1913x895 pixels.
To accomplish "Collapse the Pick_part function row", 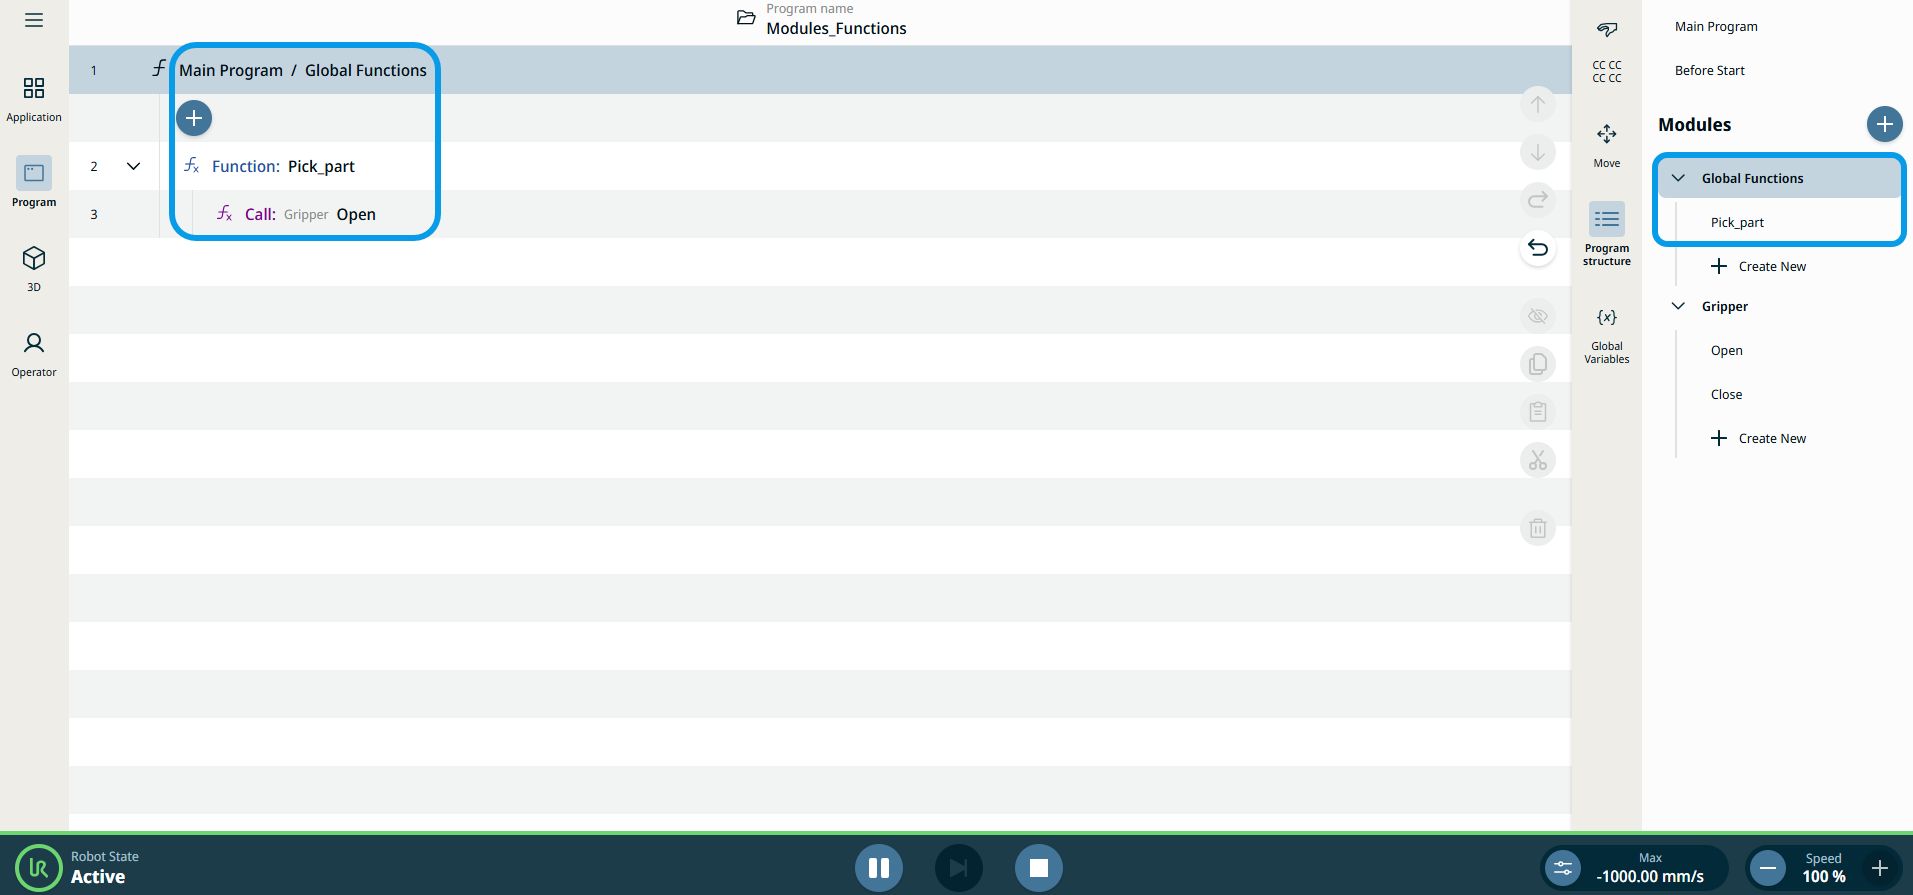I will 133,166.
